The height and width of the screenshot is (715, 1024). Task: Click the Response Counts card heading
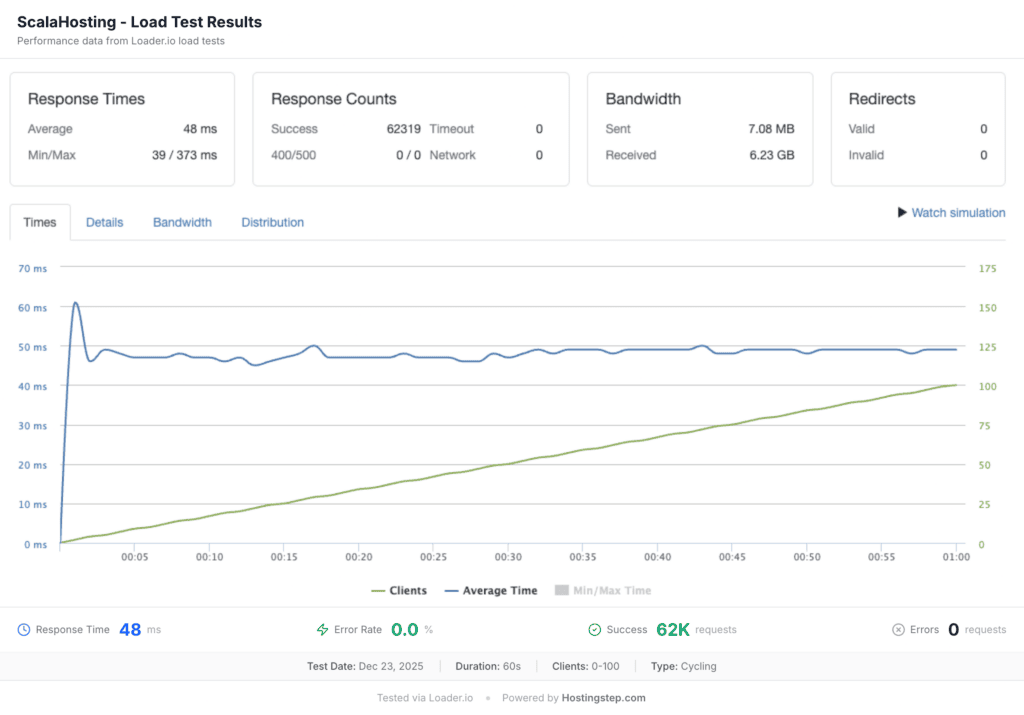pos(334,99)
